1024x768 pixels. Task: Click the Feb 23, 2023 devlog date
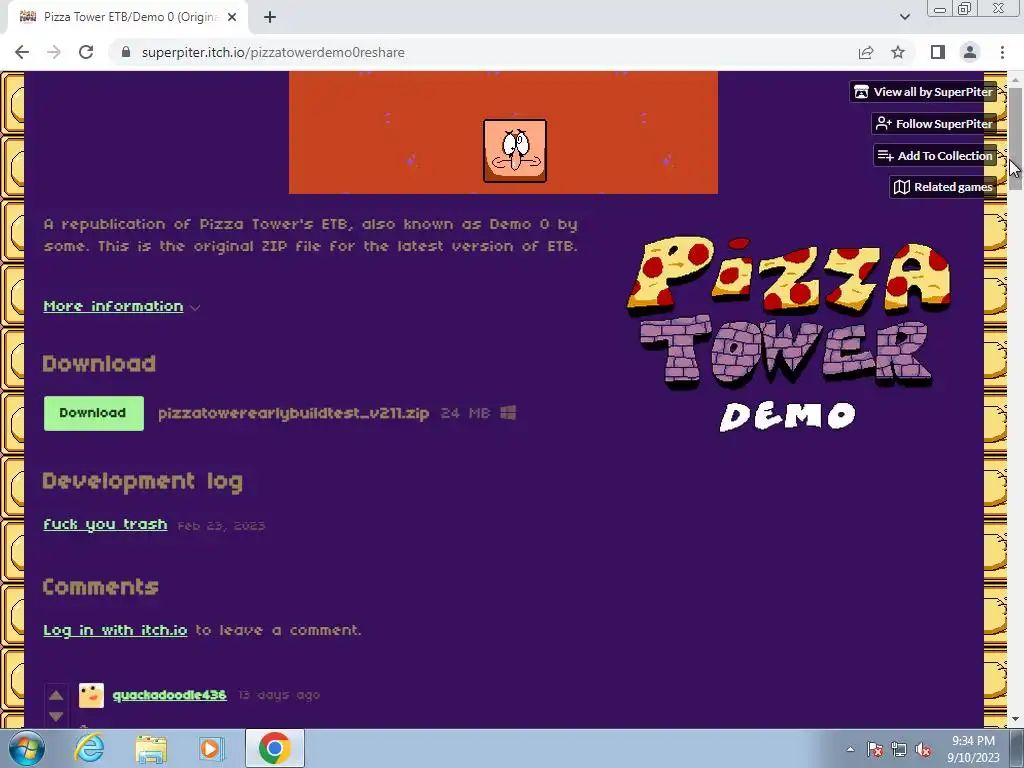click(221, 526)
